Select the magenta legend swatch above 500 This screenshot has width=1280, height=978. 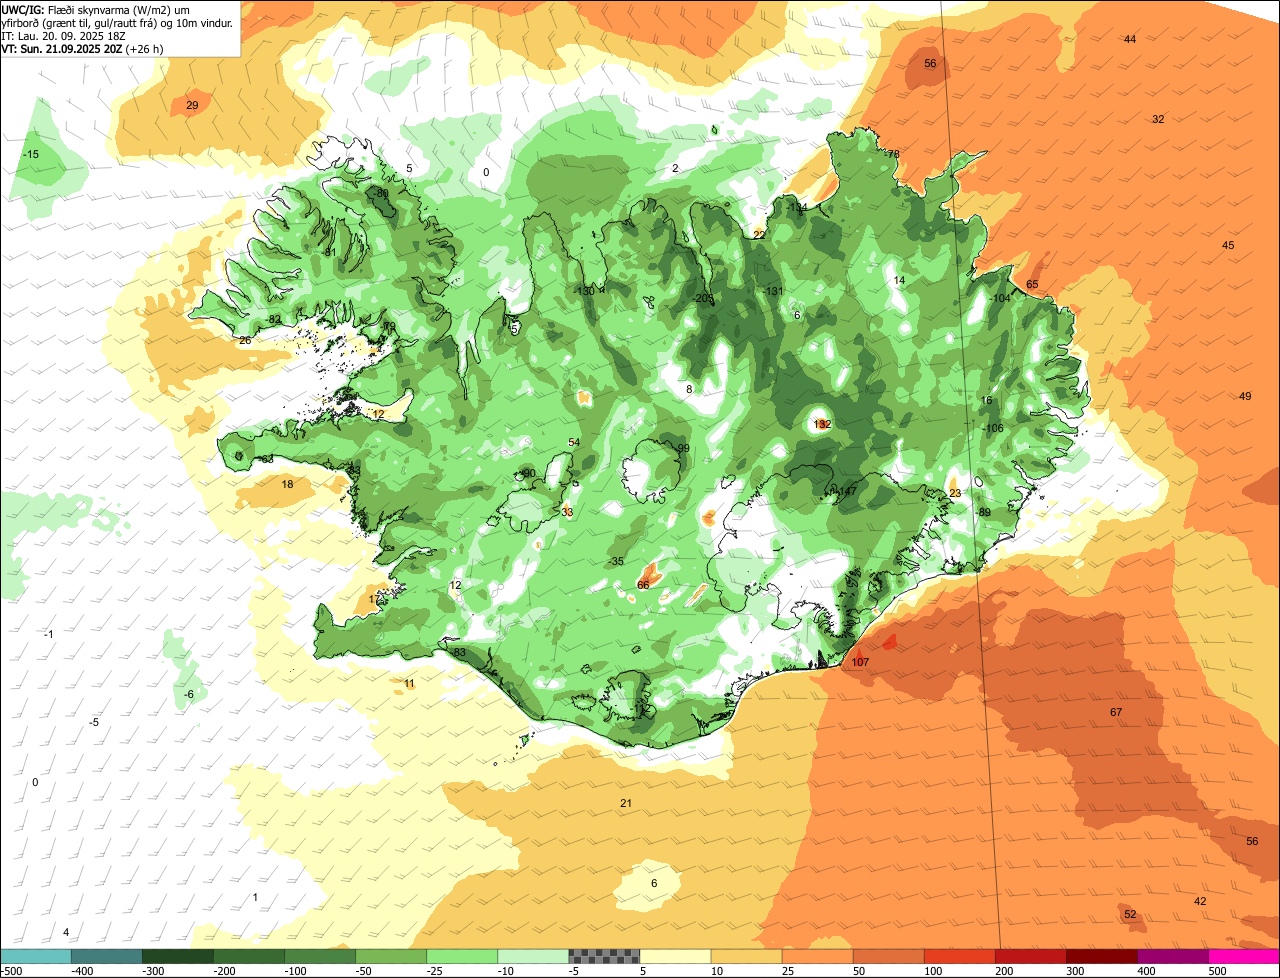tap(1244, 956)
